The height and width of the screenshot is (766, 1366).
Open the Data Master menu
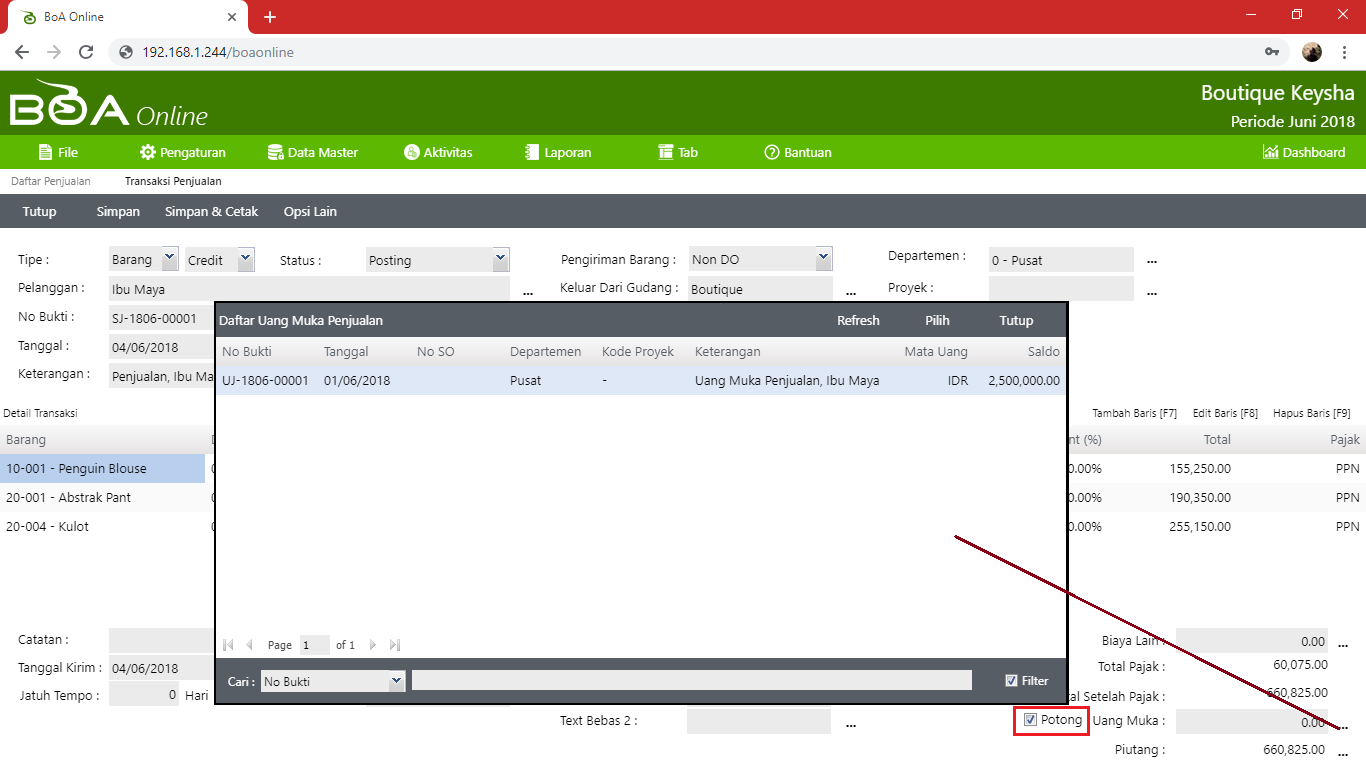312,152
